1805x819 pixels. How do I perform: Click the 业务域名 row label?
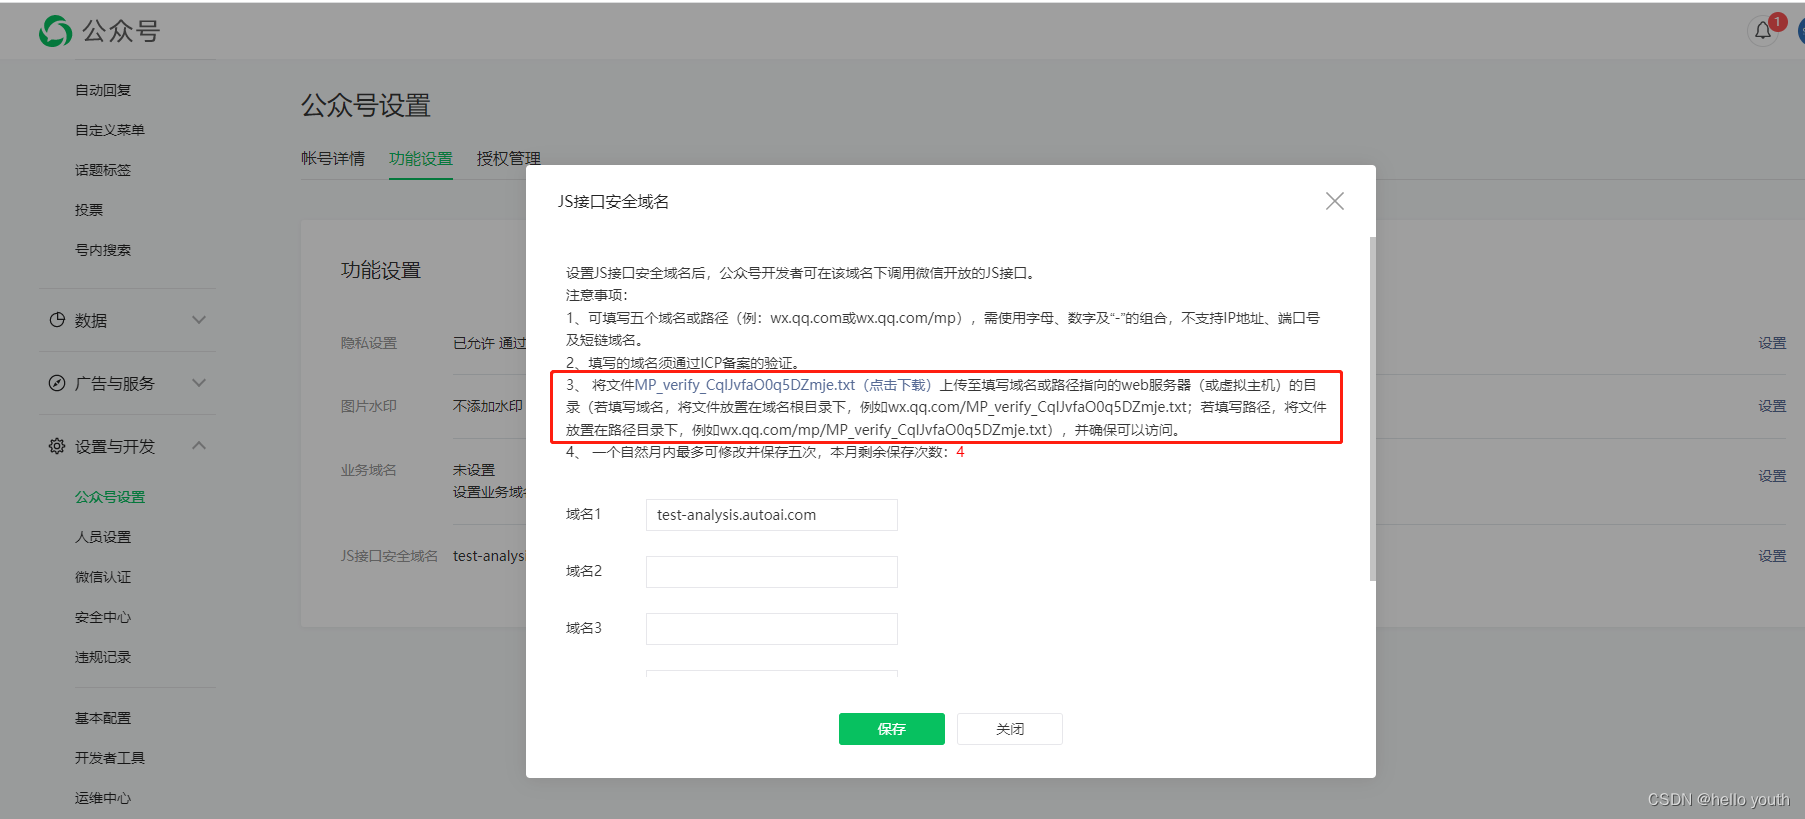coord(369,470)
